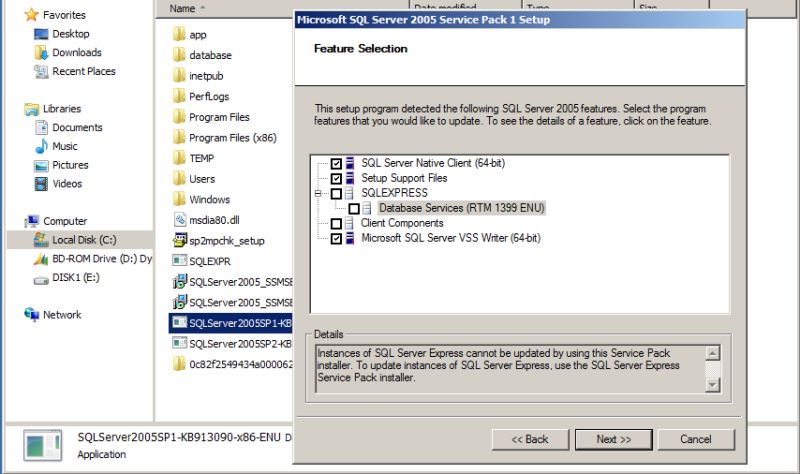Select the inetpub folder icon
This screenshot has height=474, width=800.
(179, 76)
